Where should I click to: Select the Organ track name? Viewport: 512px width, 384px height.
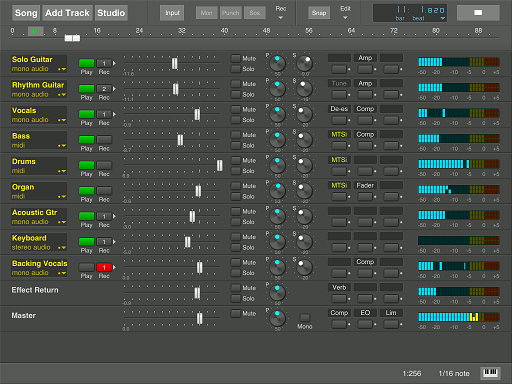pos(23,187)
